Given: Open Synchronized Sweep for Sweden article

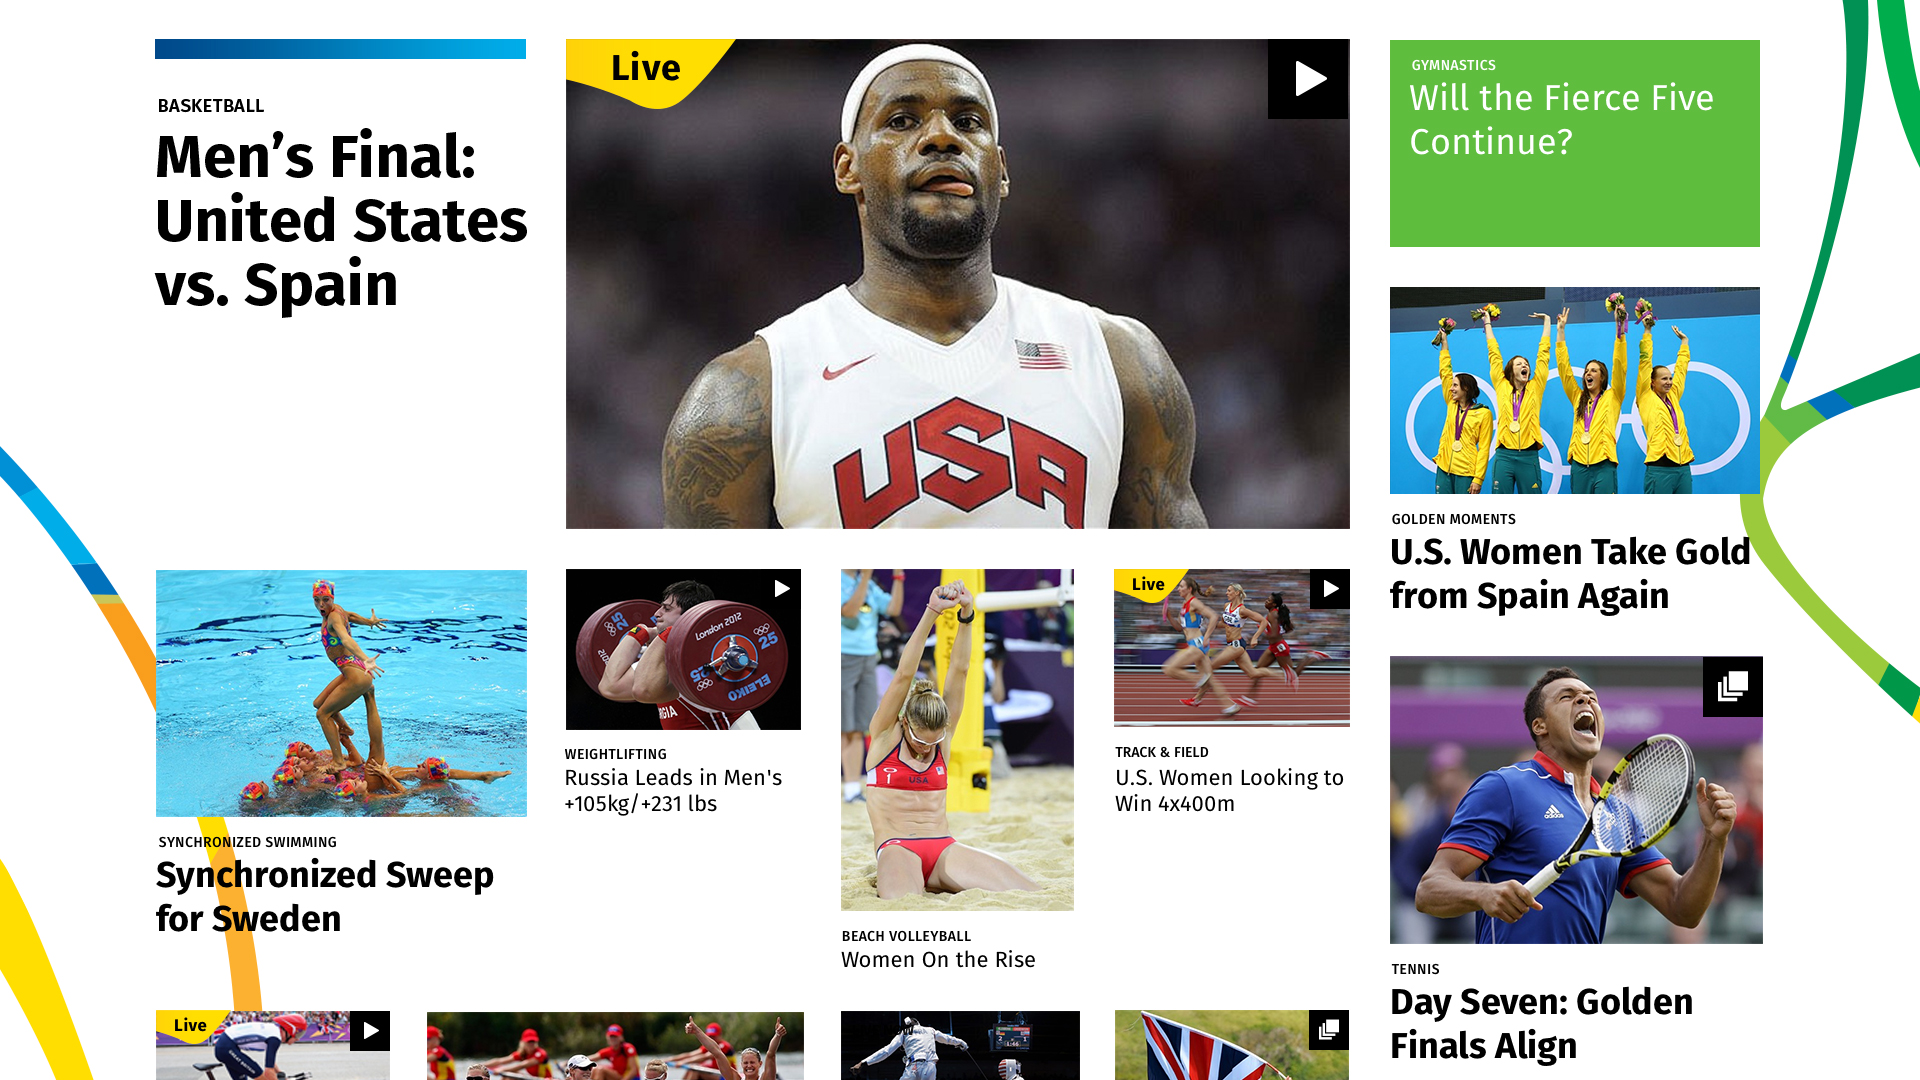Looking at the screenshot, I should pos(325,896).
